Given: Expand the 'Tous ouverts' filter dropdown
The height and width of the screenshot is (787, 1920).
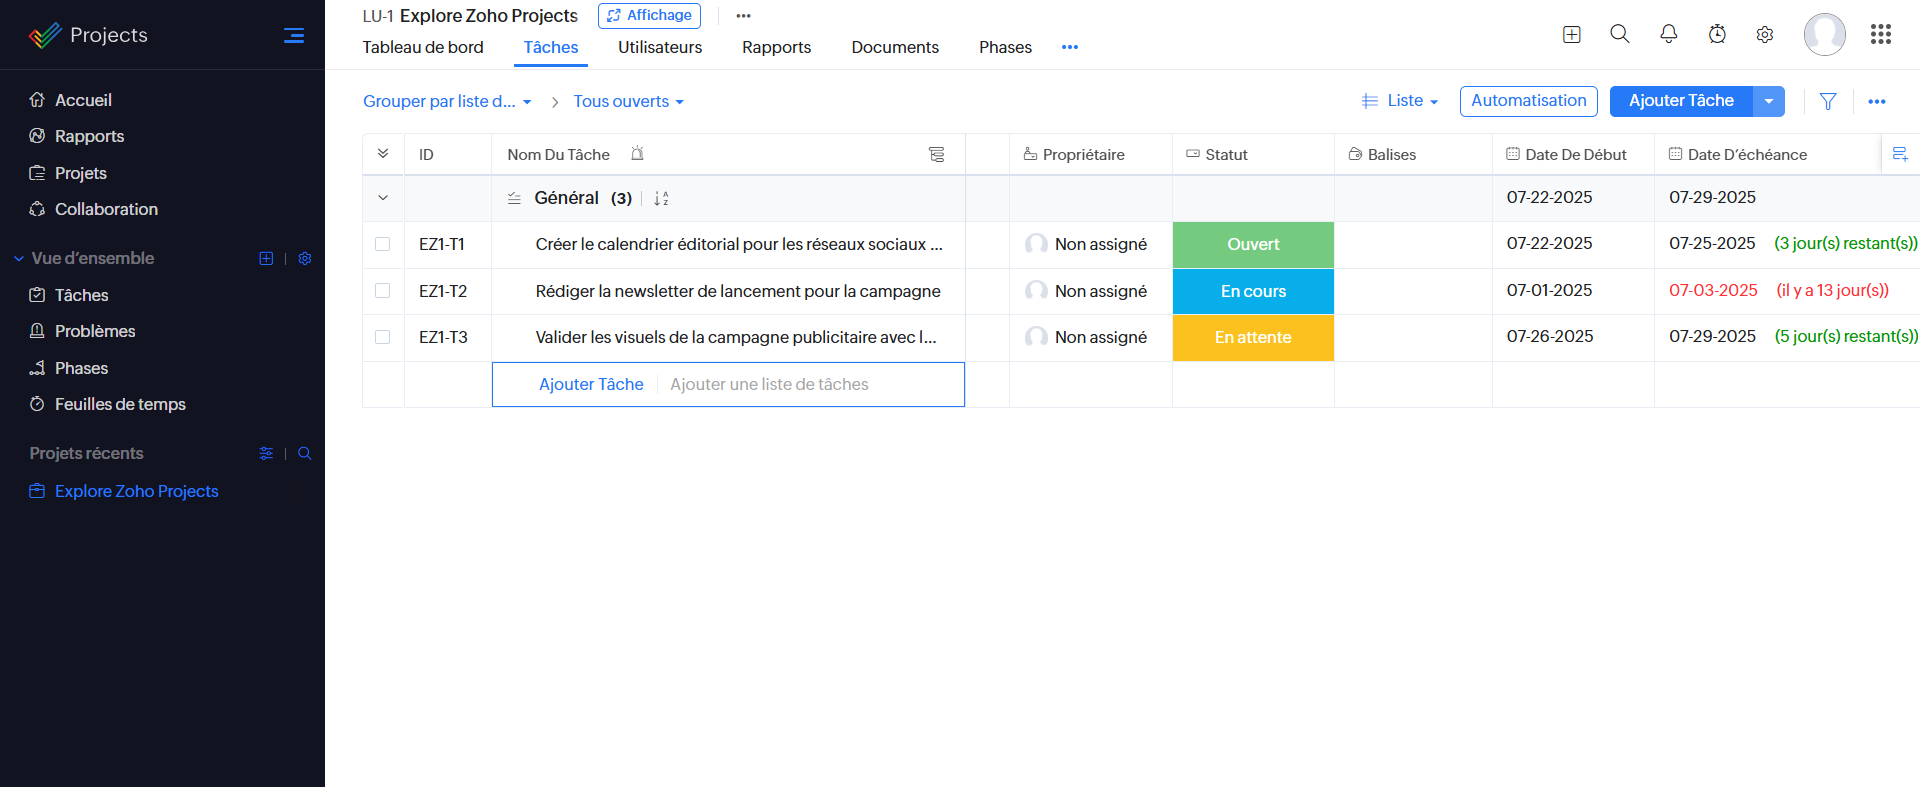Looking at the screenshot, I should [628, 102].
